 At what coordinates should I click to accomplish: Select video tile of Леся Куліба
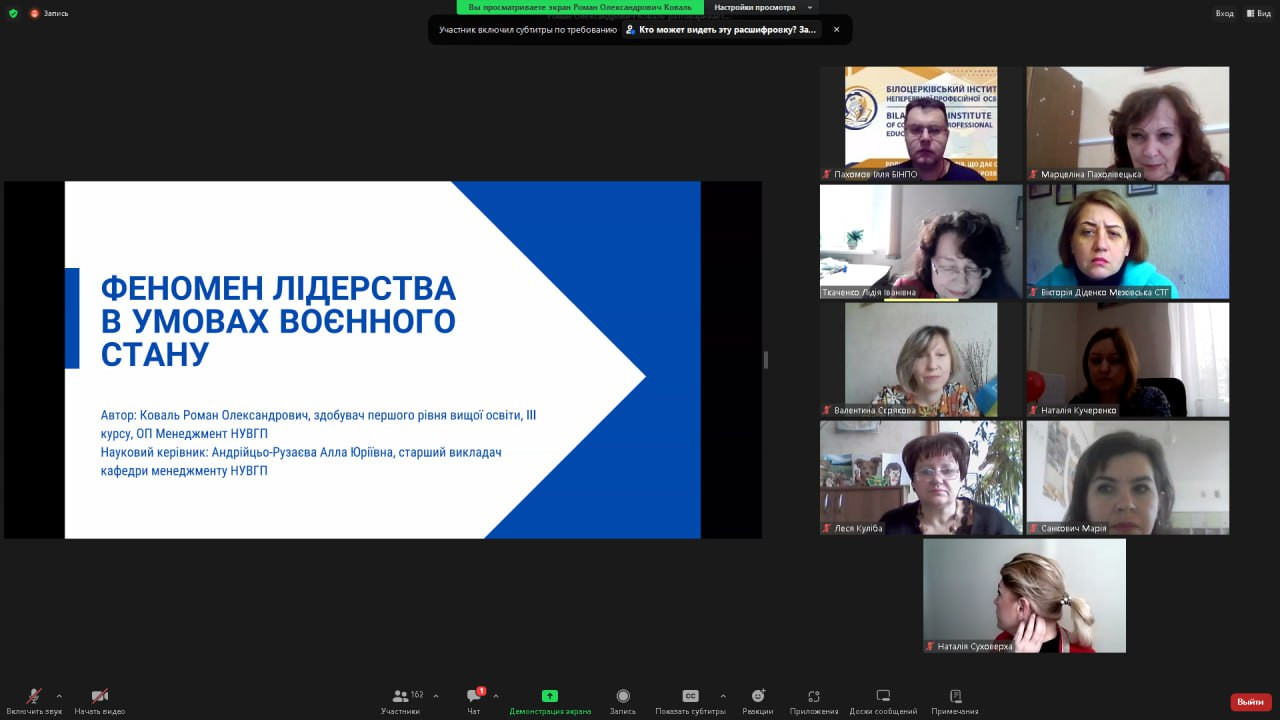tap(921, 478)
